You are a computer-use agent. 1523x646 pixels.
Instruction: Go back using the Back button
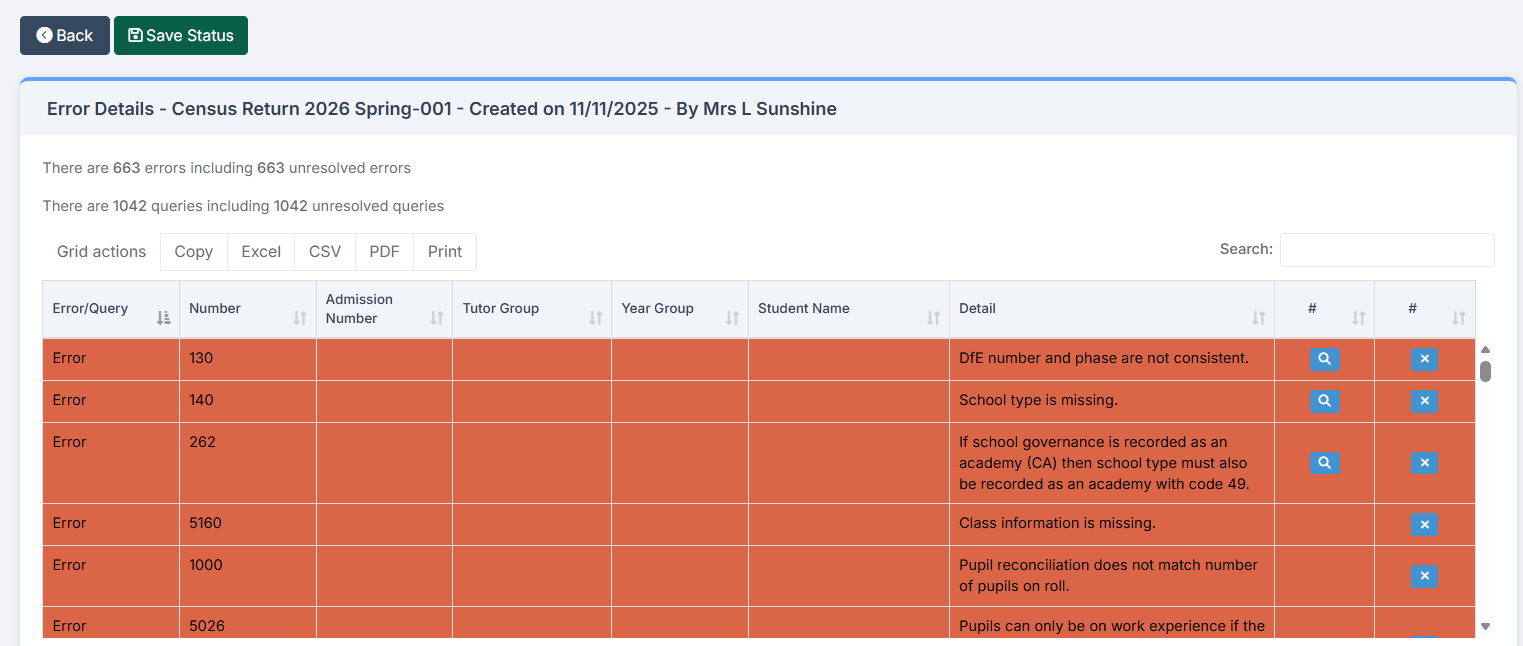coord(65,36)
